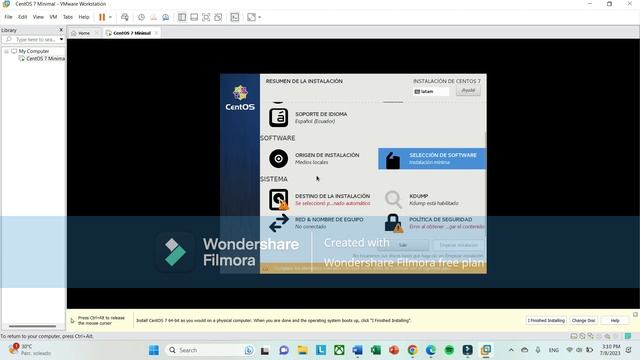Open Destino de la Instalación disk settings

320,200
